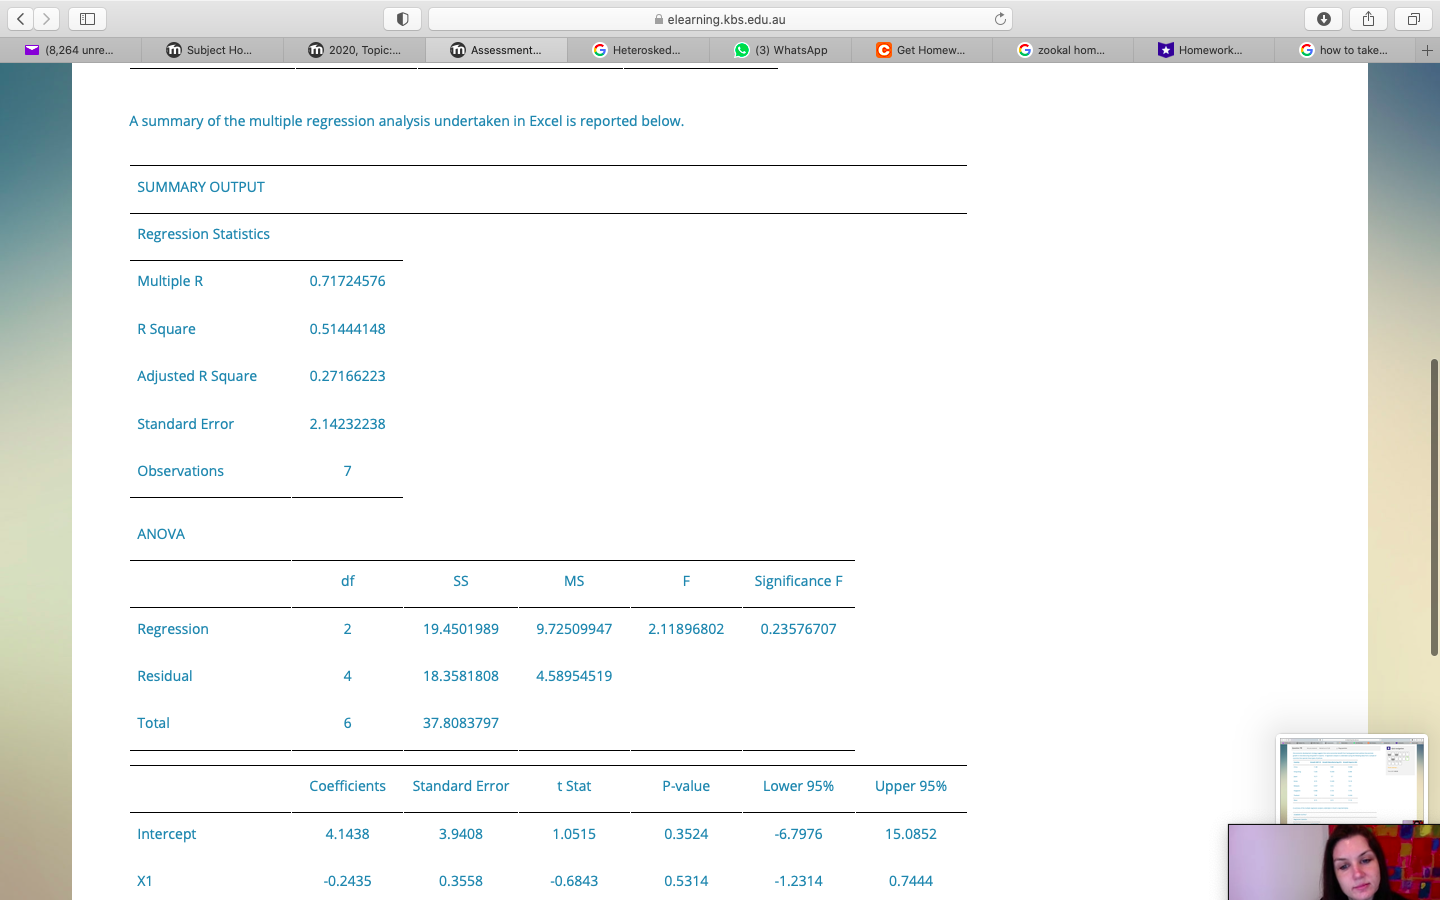Open the screenshot preview thumbnail
The image size is (1440, 900).
click(x=1351, y=780)
